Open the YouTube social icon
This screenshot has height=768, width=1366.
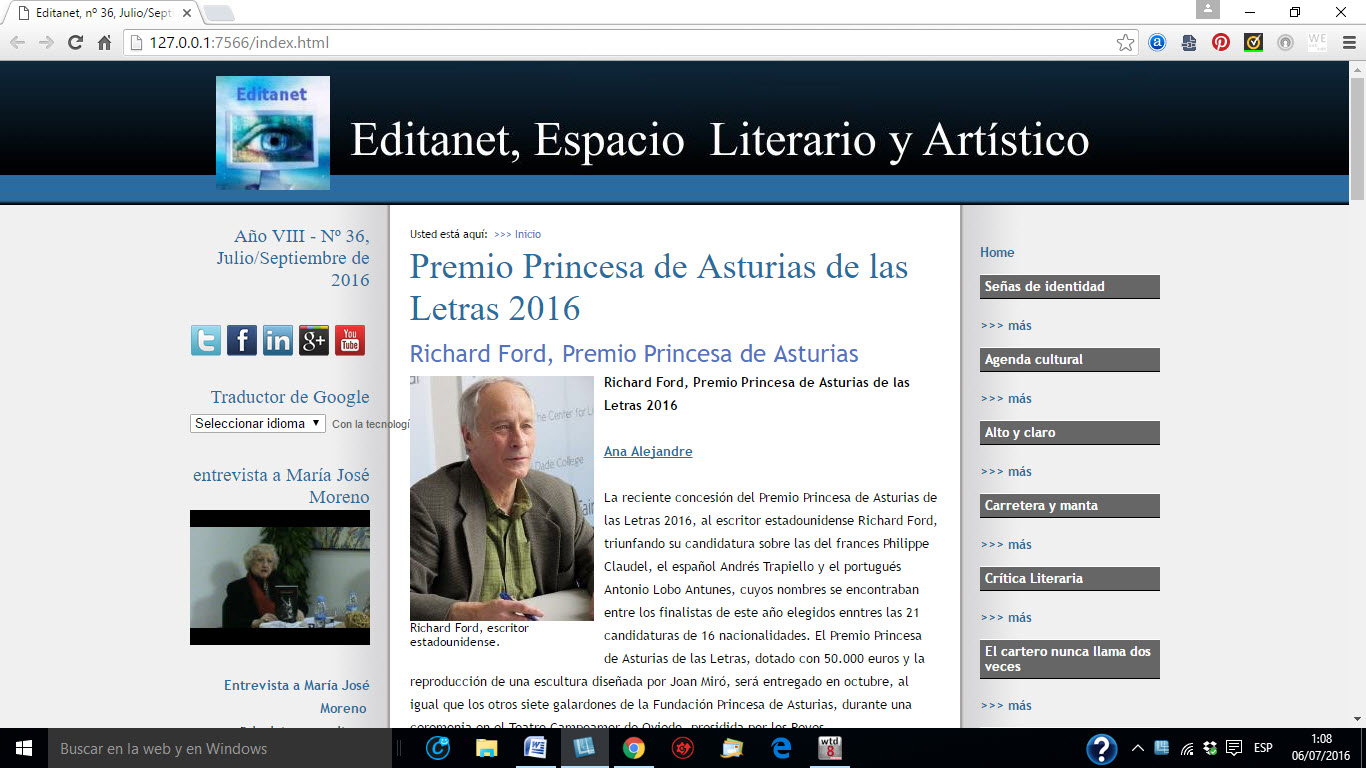click(x=350, y=340)
